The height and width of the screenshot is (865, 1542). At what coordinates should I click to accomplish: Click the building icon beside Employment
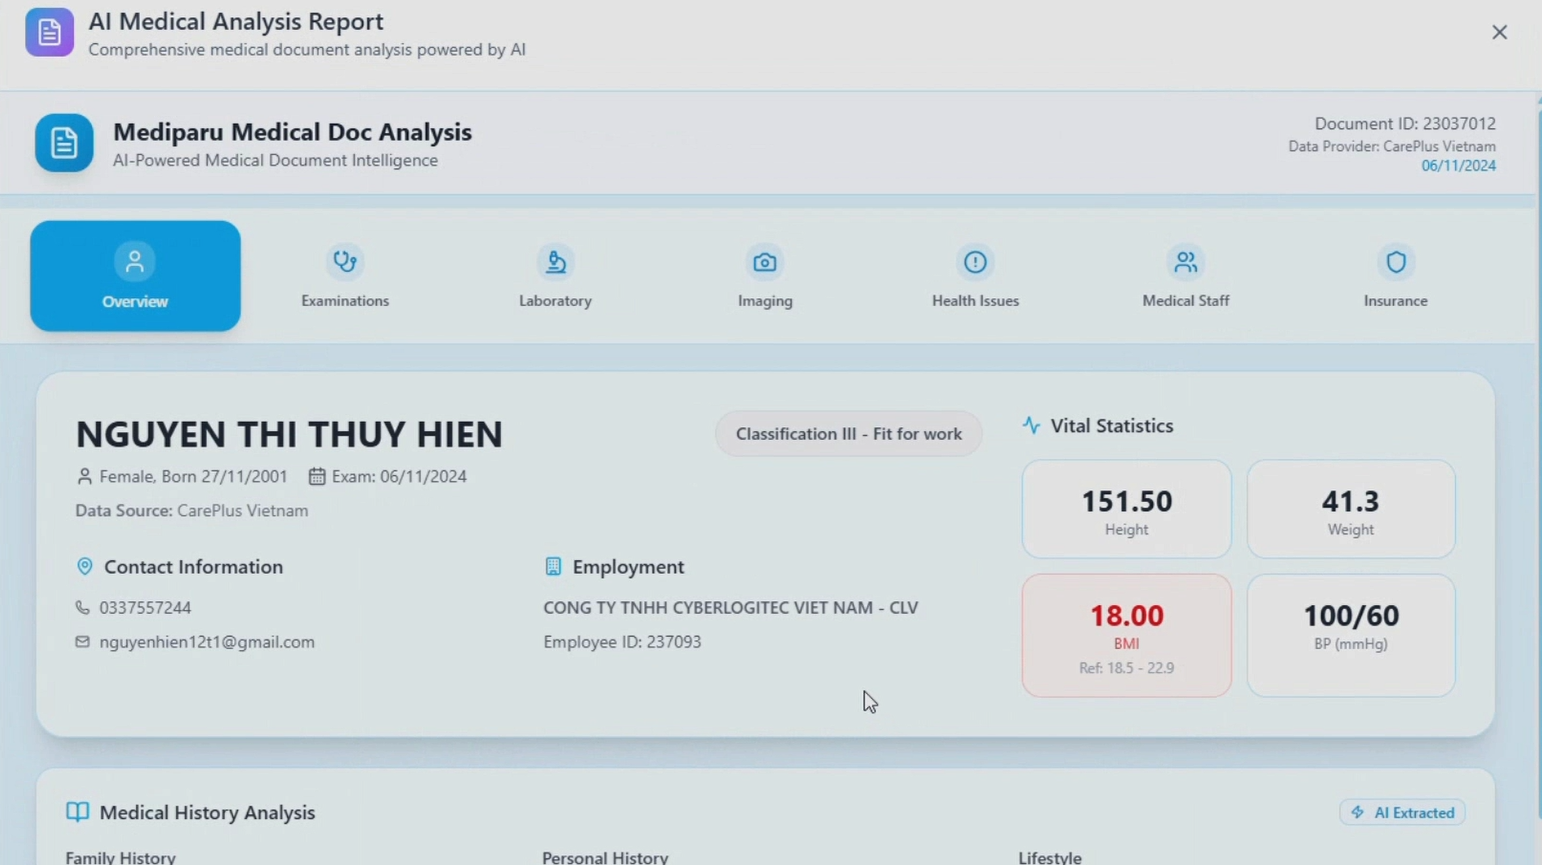553,566
